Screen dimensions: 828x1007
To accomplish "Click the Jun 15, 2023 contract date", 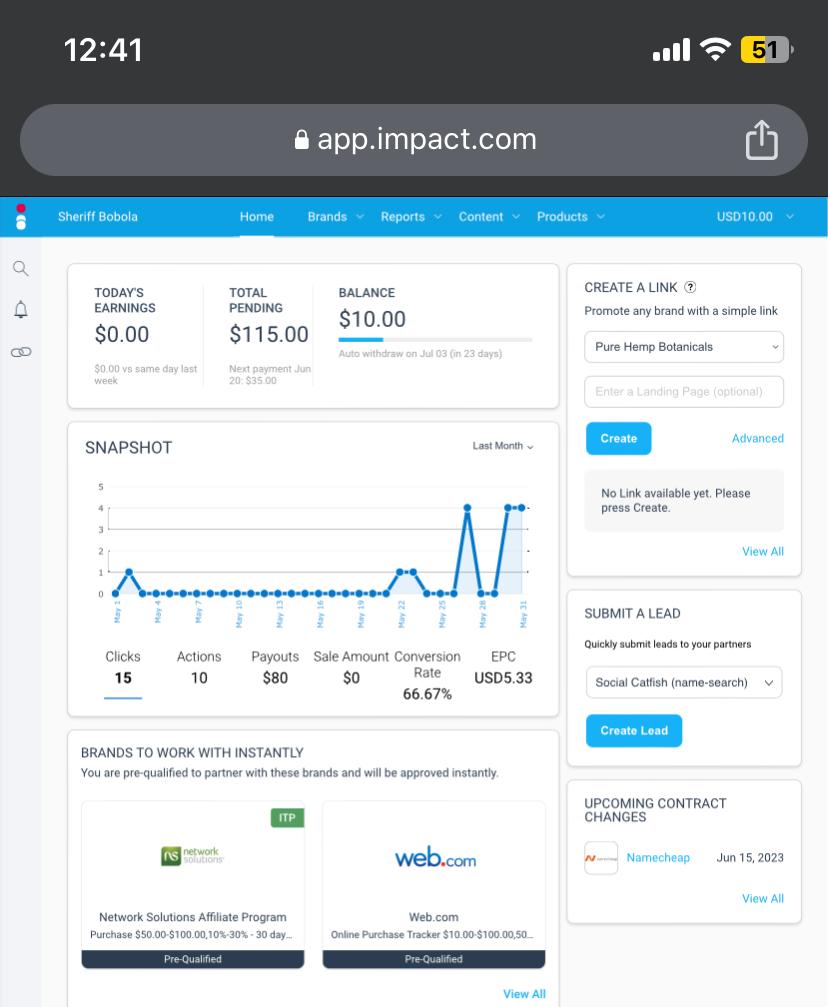I will coord(750,858).
